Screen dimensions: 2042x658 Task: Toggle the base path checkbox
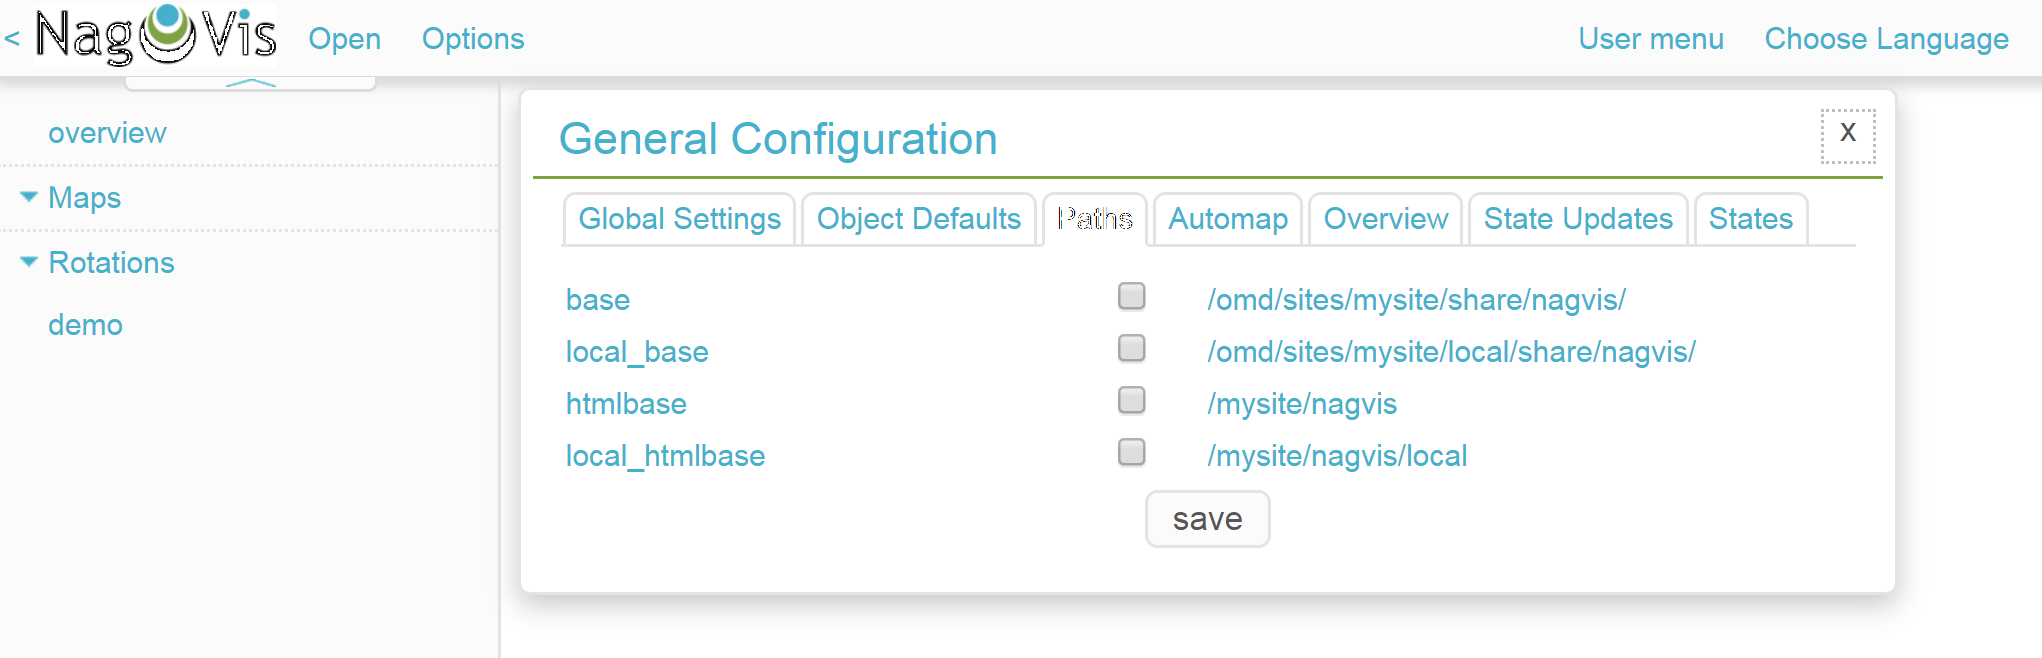1131,297
